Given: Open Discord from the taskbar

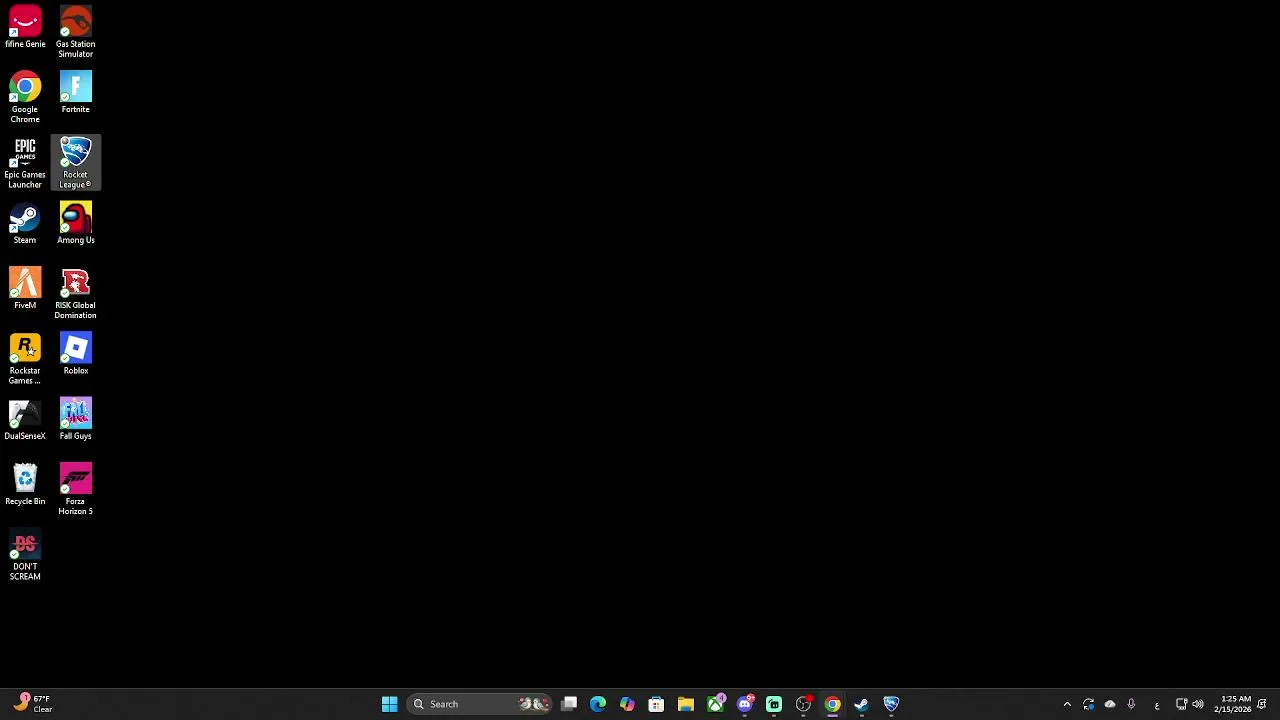Looking at the screenshot, I should coord(744,704).
